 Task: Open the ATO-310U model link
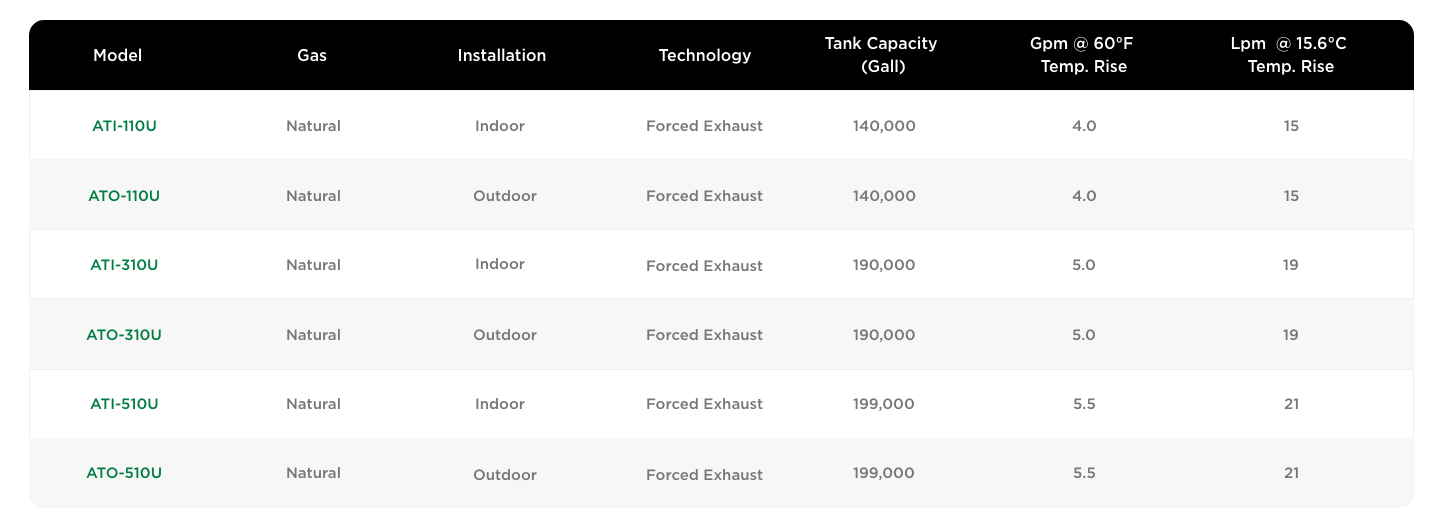point(124,335)
